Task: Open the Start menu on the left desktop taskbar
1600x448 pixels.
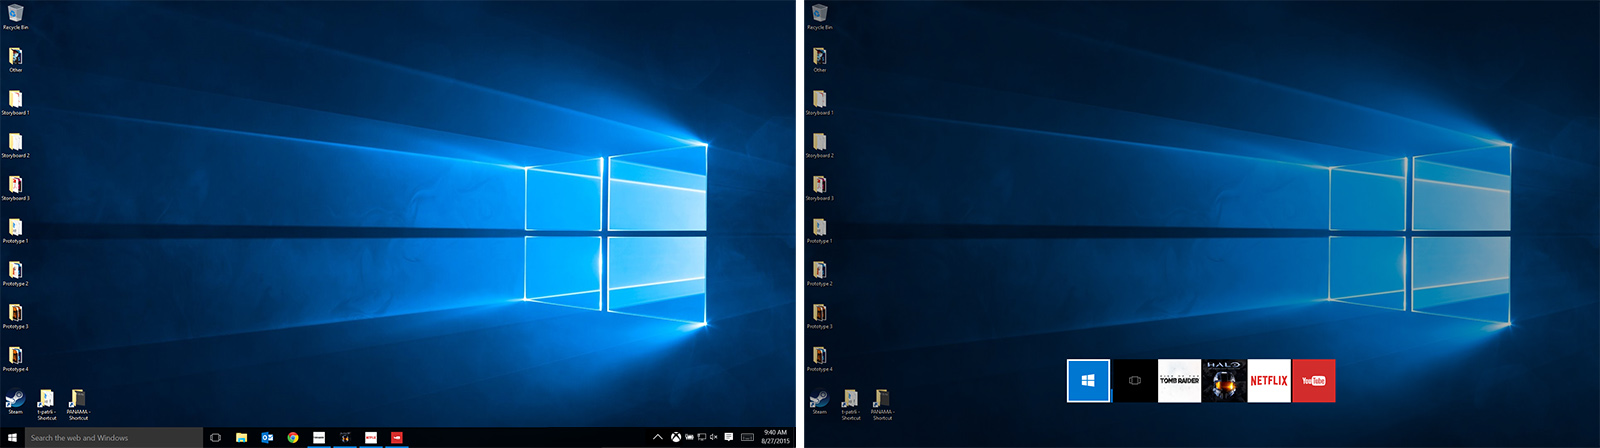Action: [x=12, y=437]
